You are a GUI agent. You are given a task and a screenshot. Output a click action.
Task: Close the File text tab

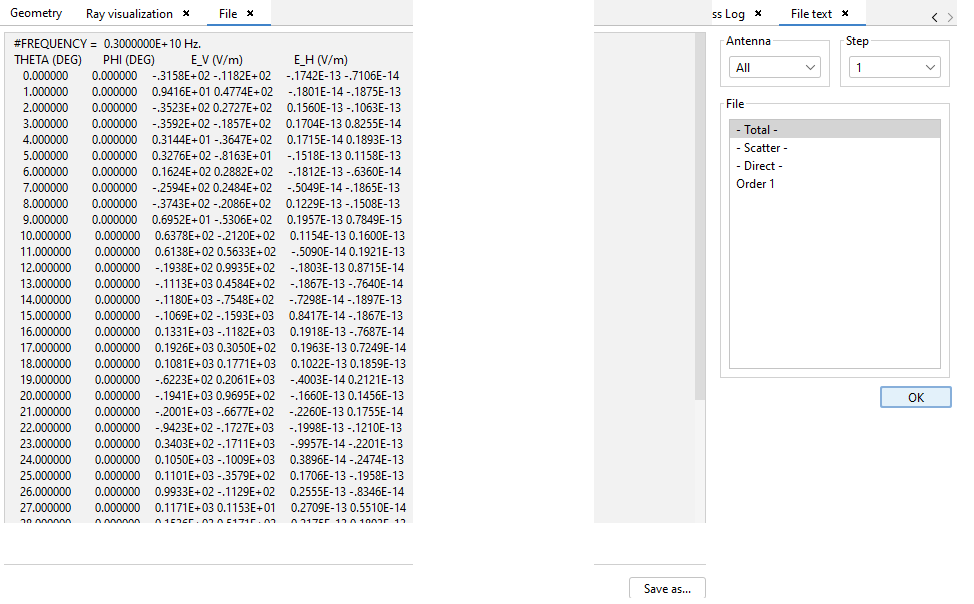pyautogui.click(x=845, y=14)
